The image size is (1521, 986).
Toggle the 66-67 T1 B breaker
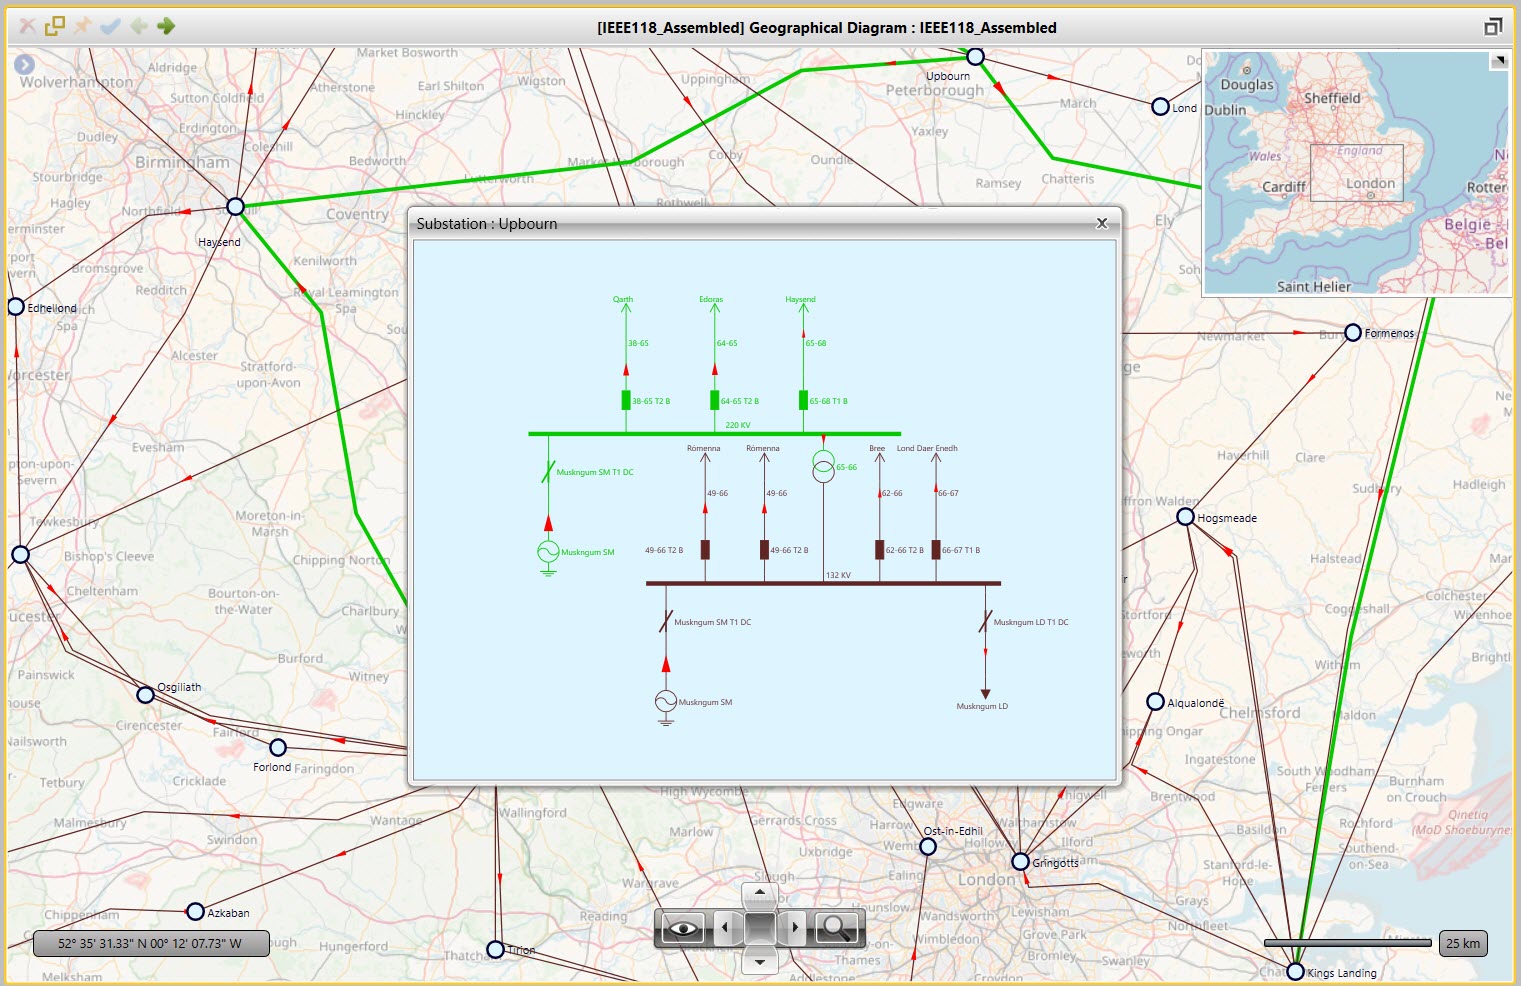(x=936, y=549)
